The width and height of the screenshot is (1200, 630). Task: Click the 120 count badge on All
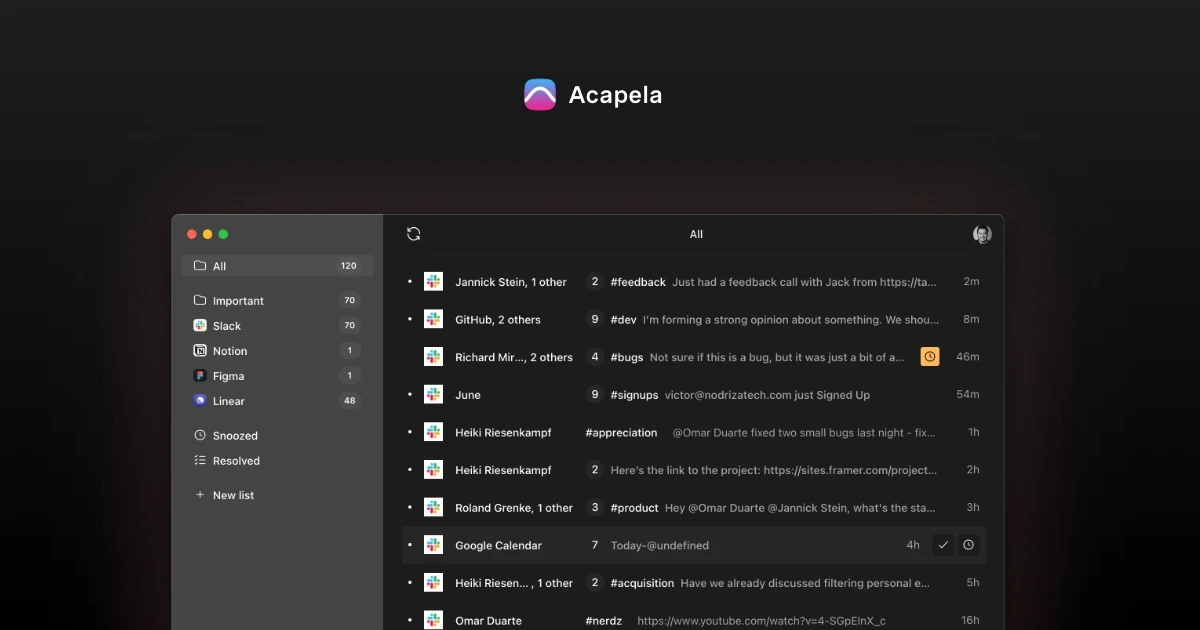[348, 266]
